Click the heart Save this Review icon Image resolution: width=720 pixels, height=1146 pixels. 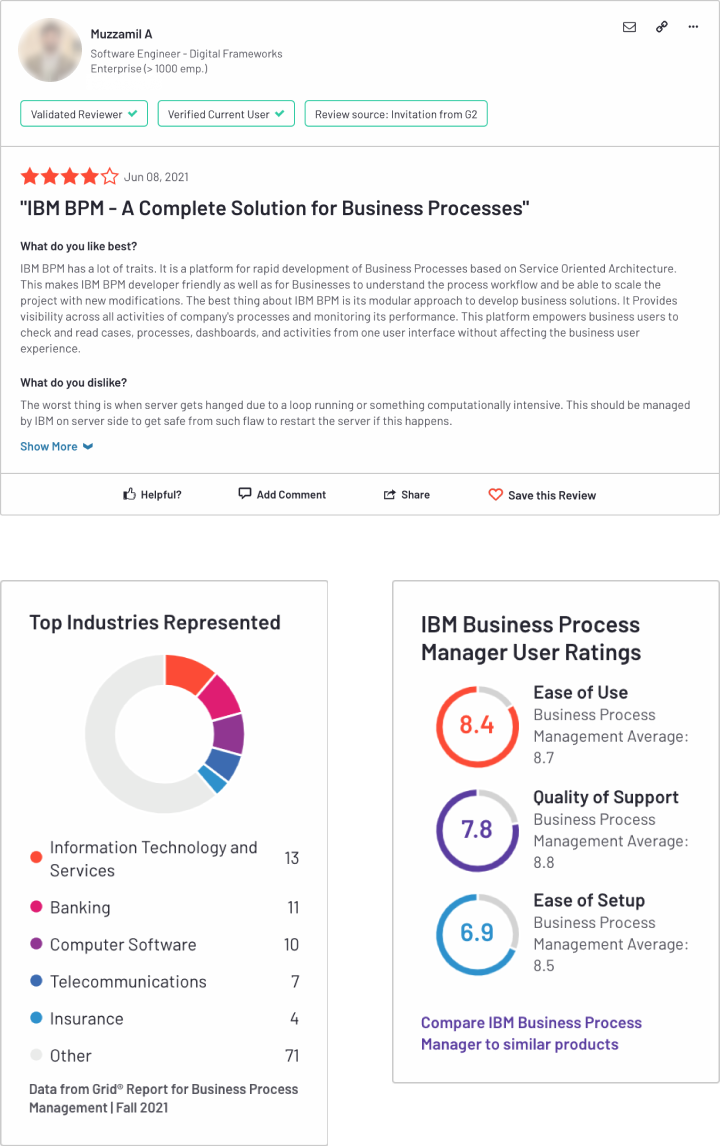click(x=496, y=495)
